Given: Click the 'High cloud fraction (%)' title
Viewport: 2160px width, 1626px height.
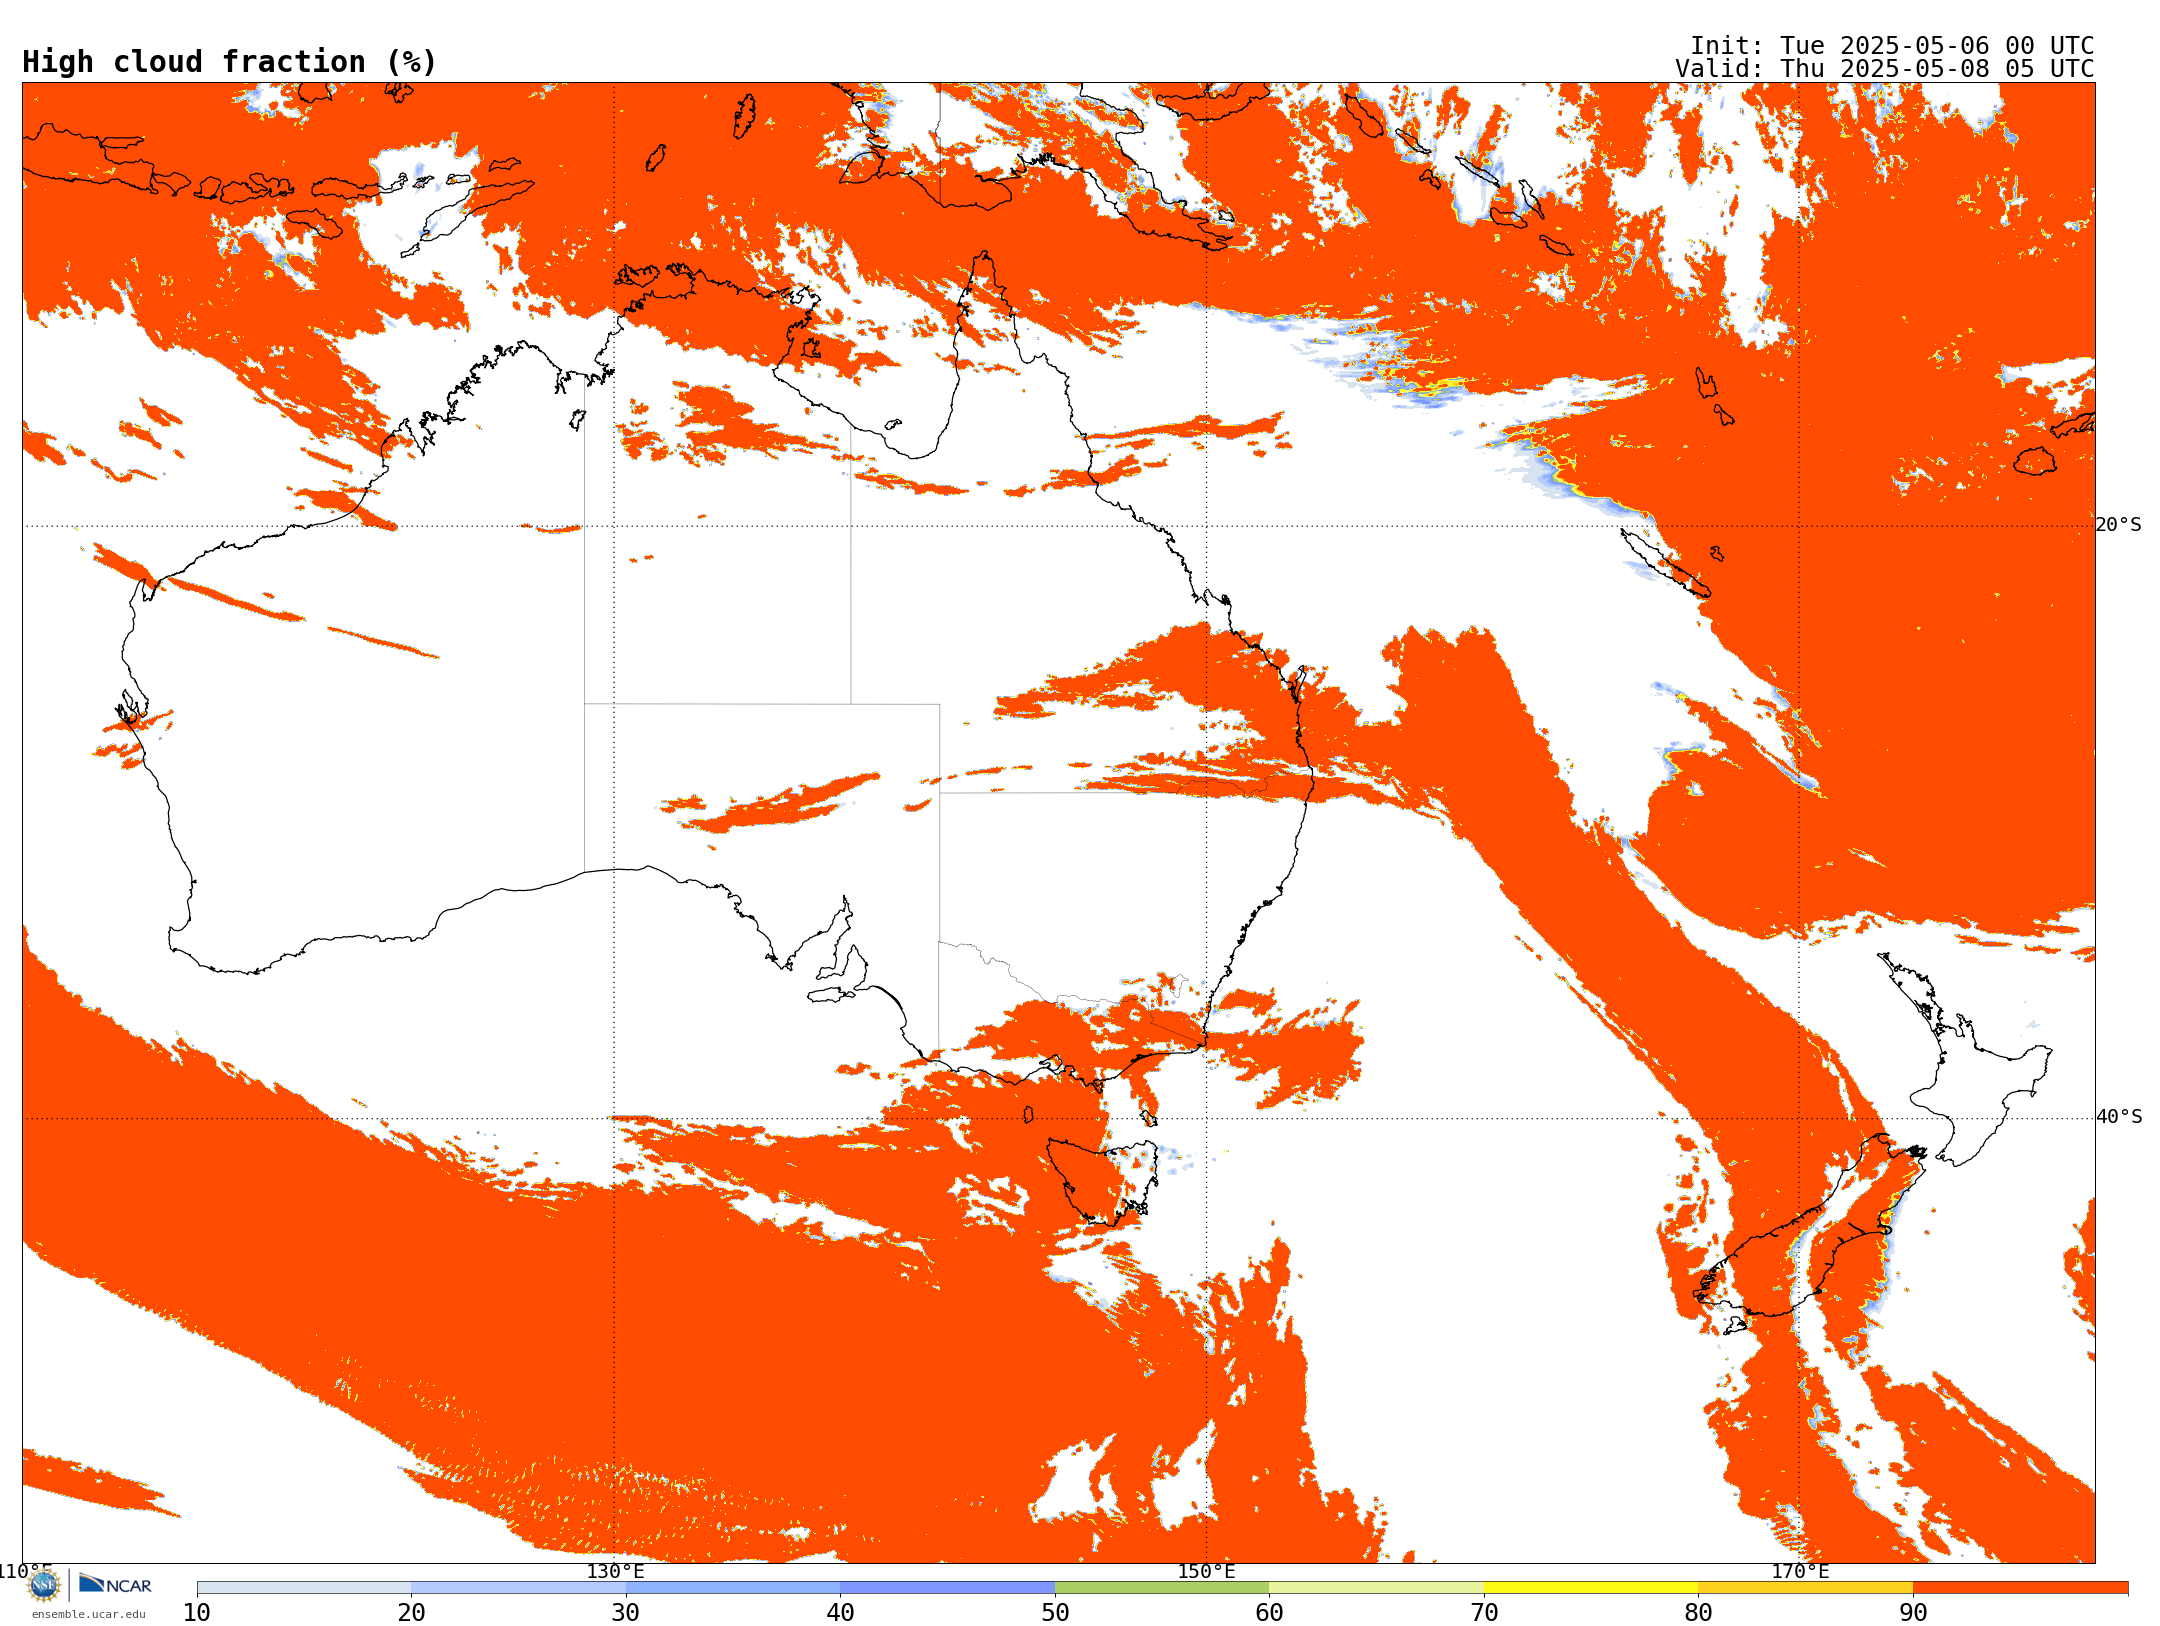Looking at the screenshot, I should coord(230,62).
